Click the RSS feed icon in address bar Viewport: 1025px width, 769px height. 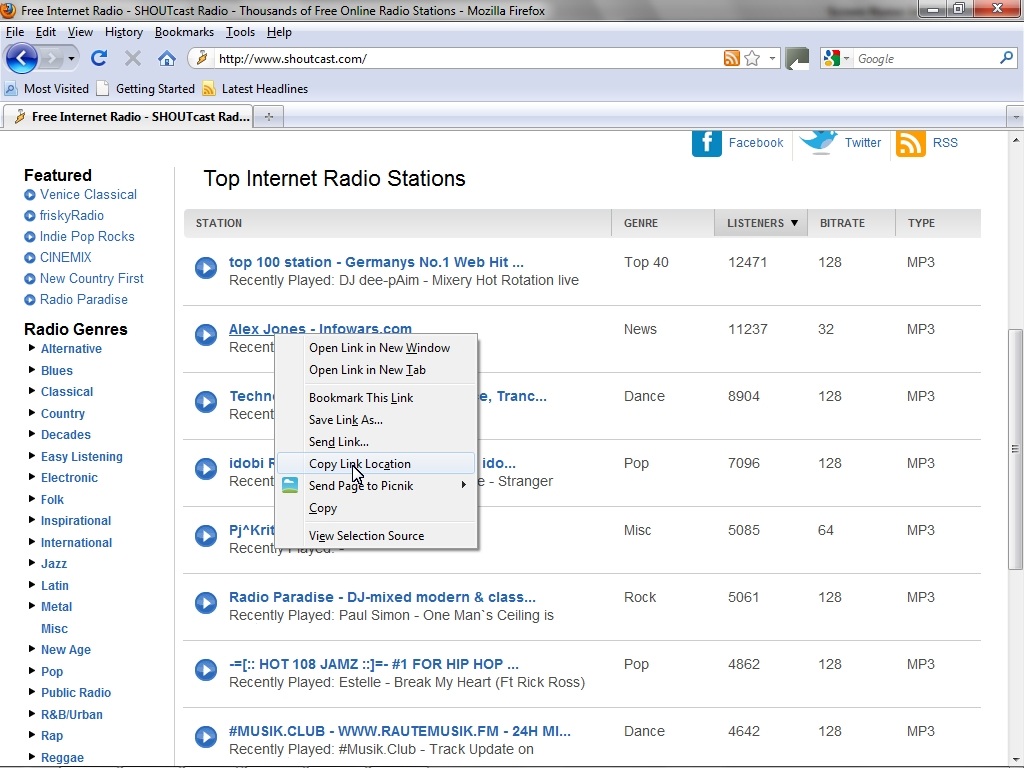pos(732,58)
